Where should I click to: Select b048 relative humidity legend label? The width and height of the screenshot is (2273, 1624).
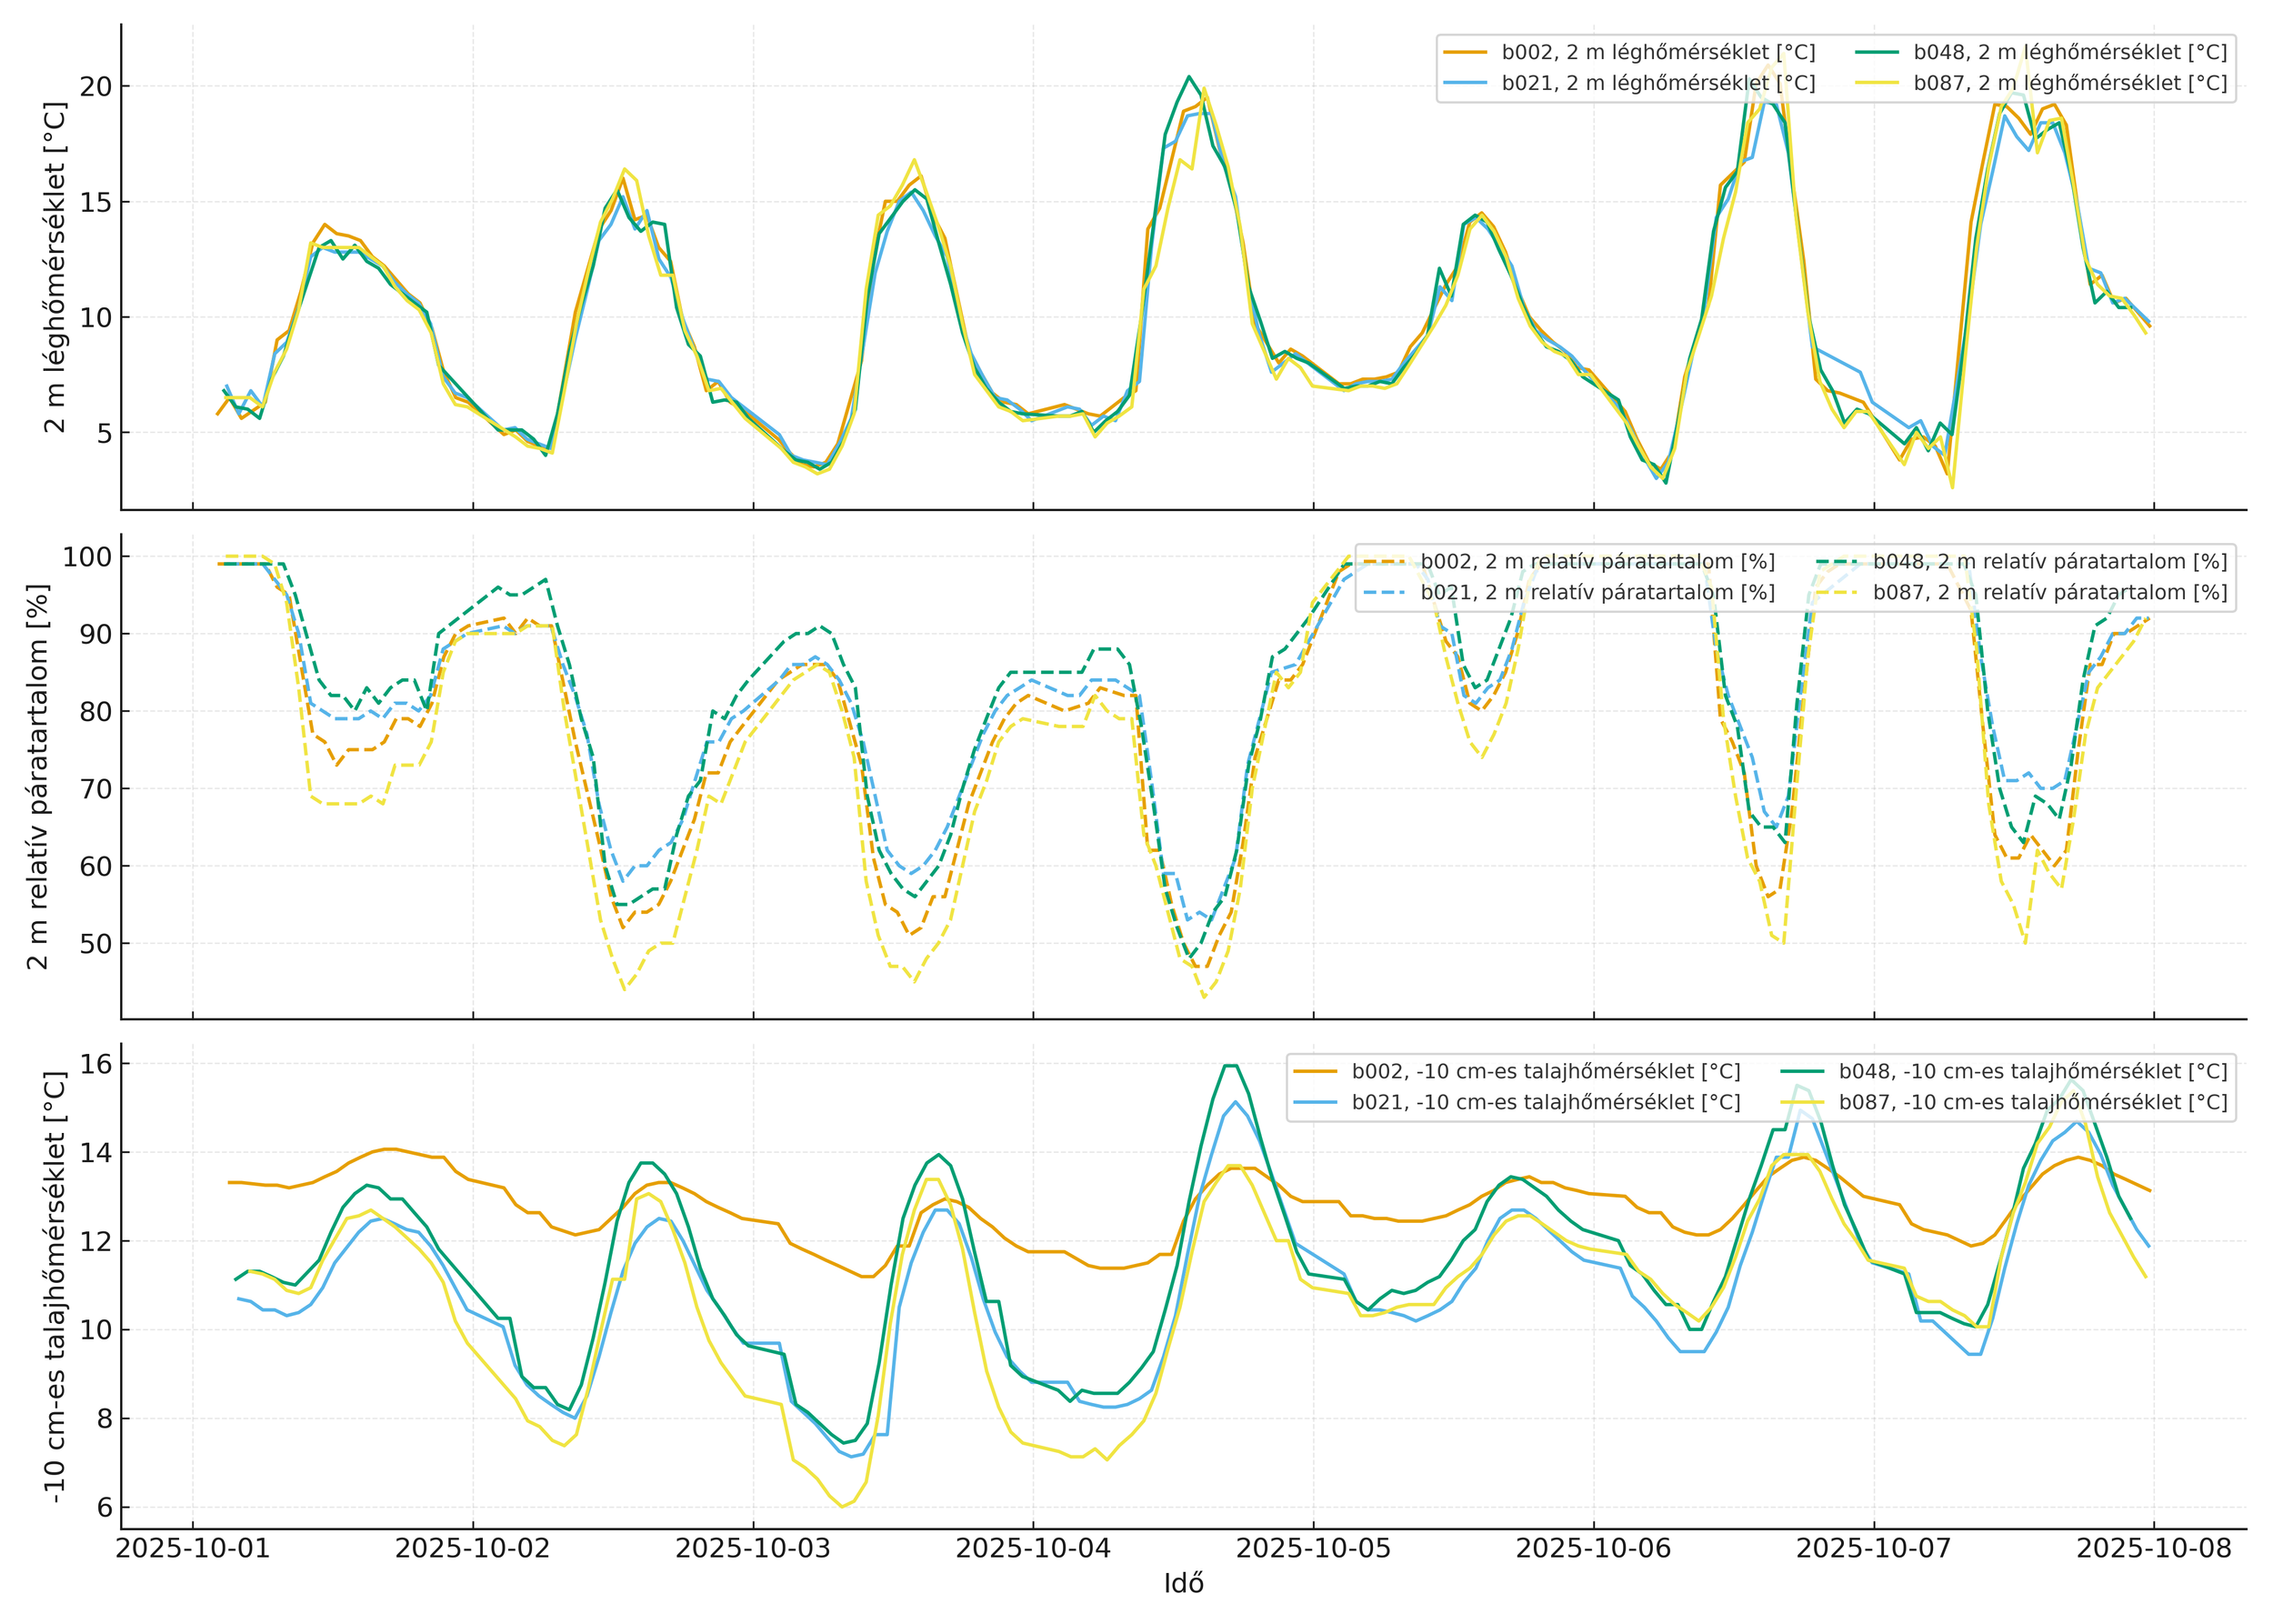click(2049, 562)
